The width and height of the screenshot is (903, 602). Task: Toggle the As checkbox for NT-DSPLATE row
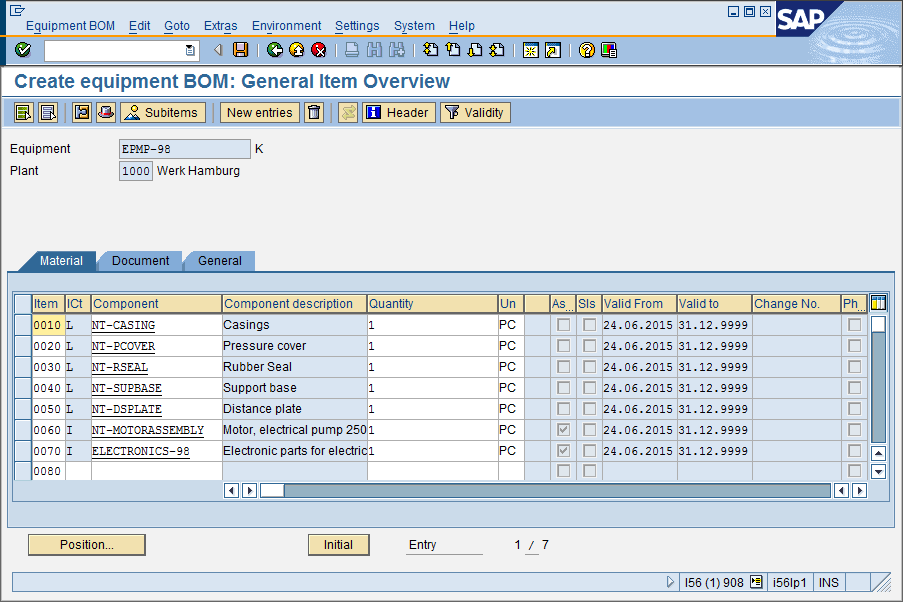tap(563, 409)
